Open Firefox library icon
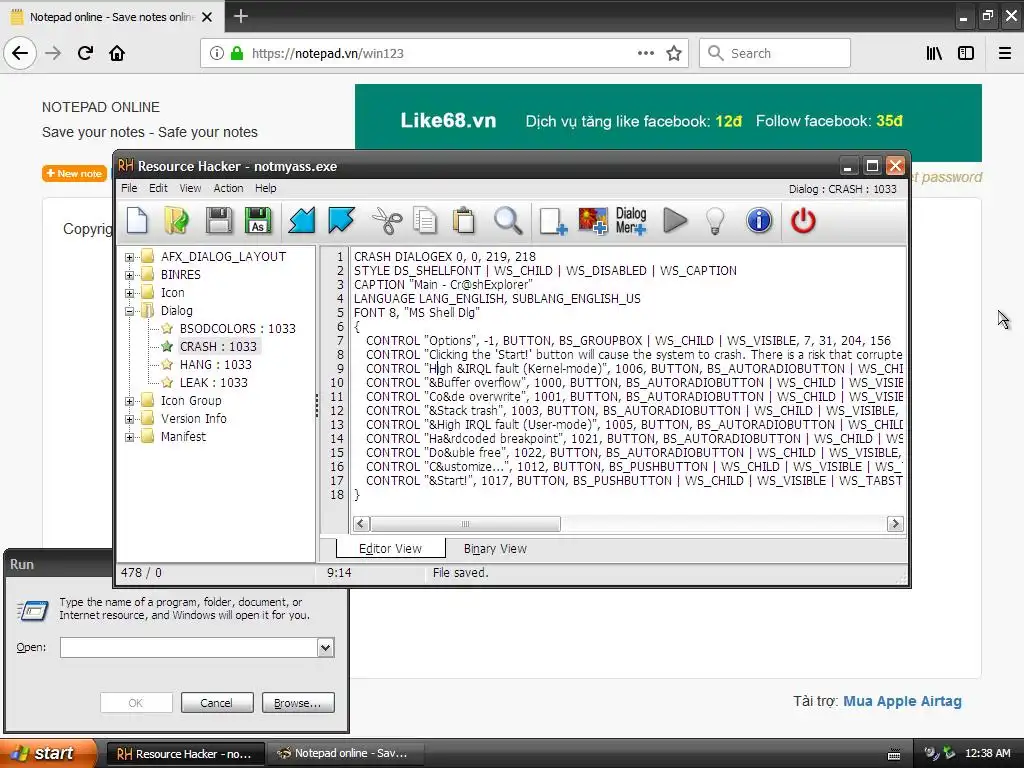The image size is (1024, 768). (x=934, y=53)
